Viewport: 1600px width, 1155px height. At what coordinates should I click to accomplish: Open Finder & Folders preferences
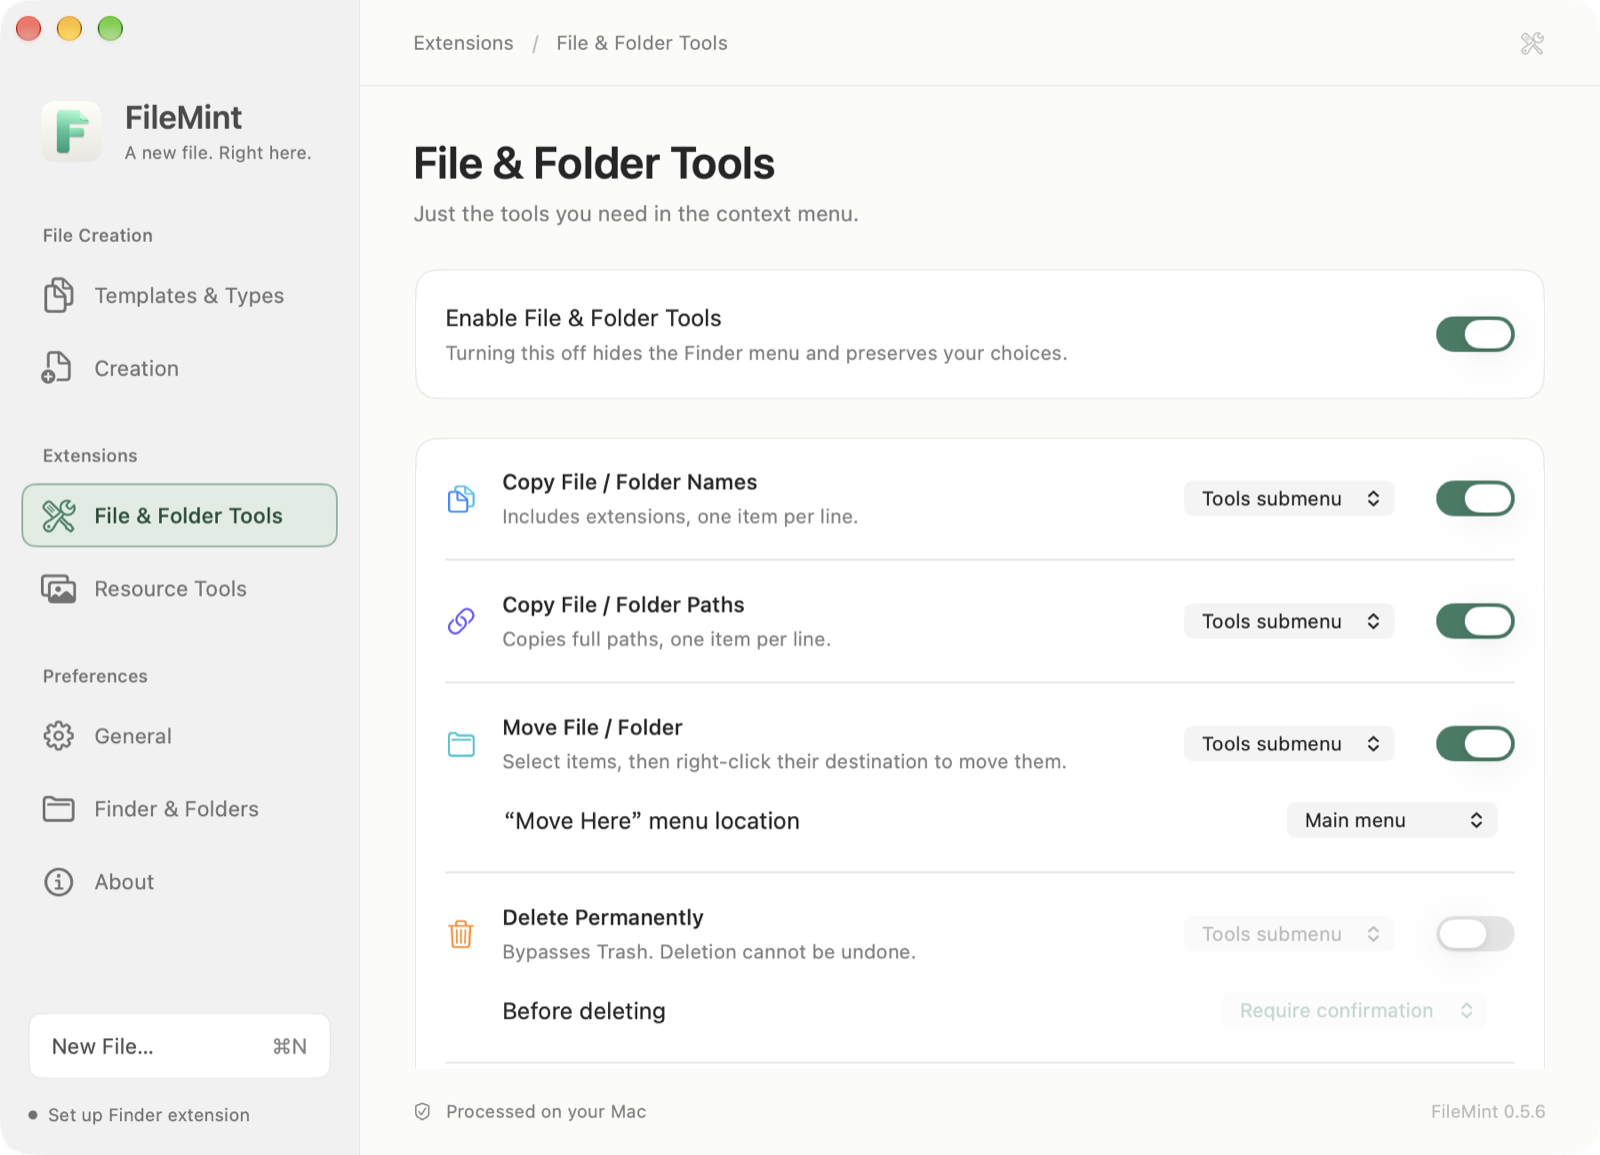click(x=179, y=809)
